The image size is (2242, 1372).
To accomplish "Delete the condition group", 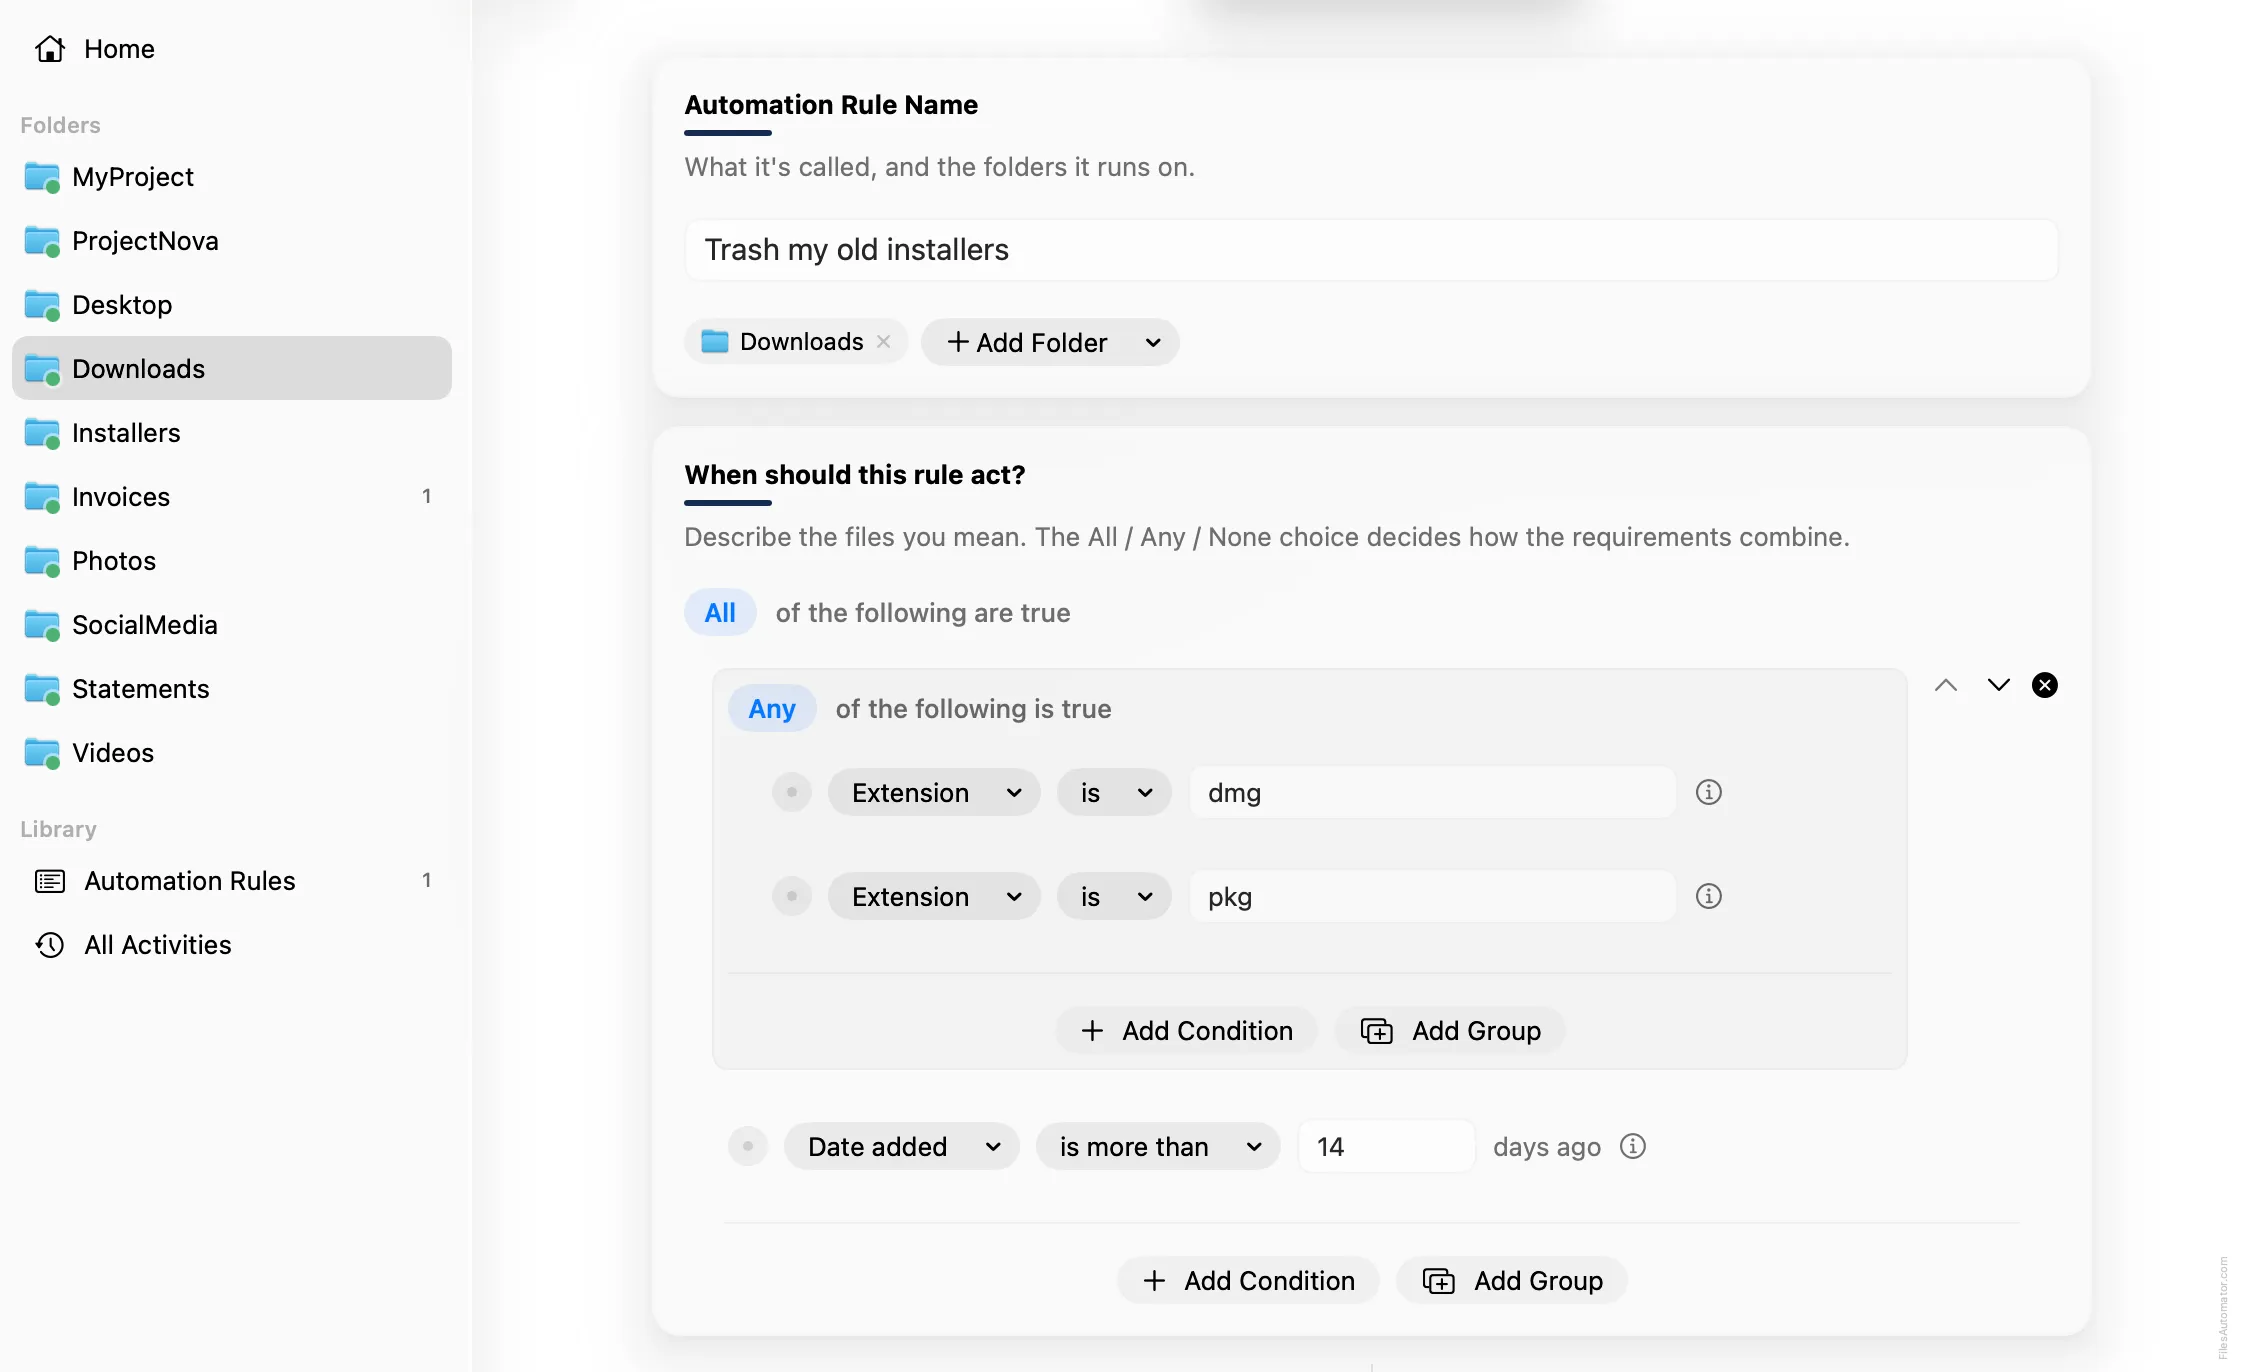I will (x=2045, y=685).
